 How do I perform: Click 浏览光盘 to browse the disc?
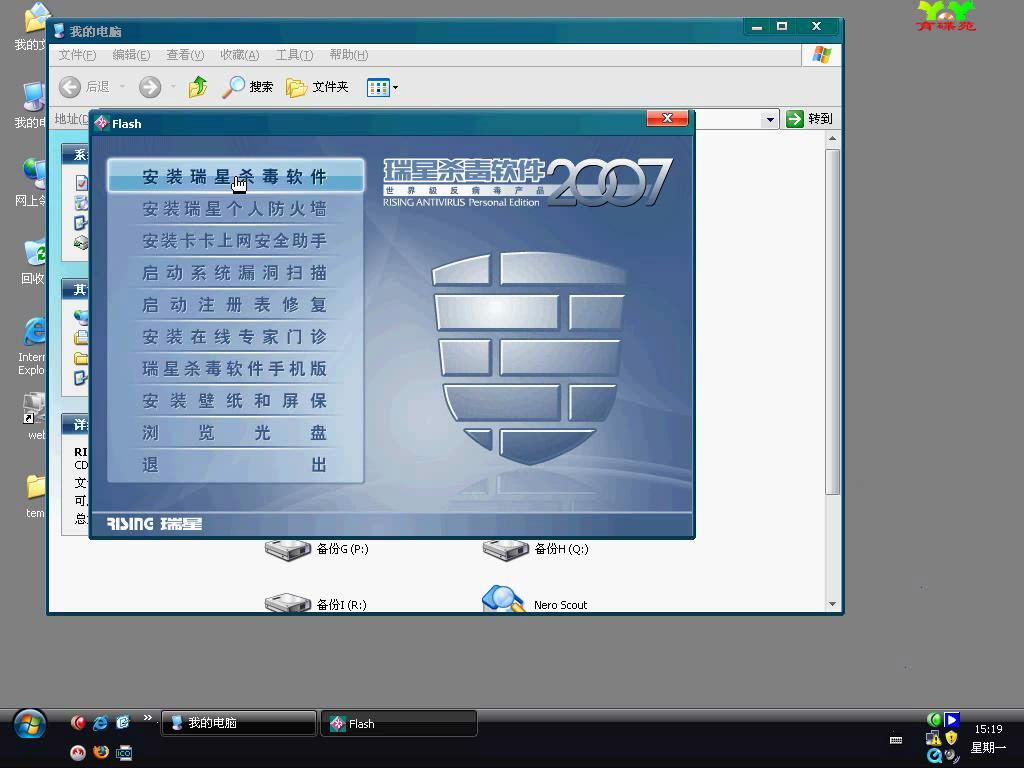pyautogui.click(x=235, y=432)
